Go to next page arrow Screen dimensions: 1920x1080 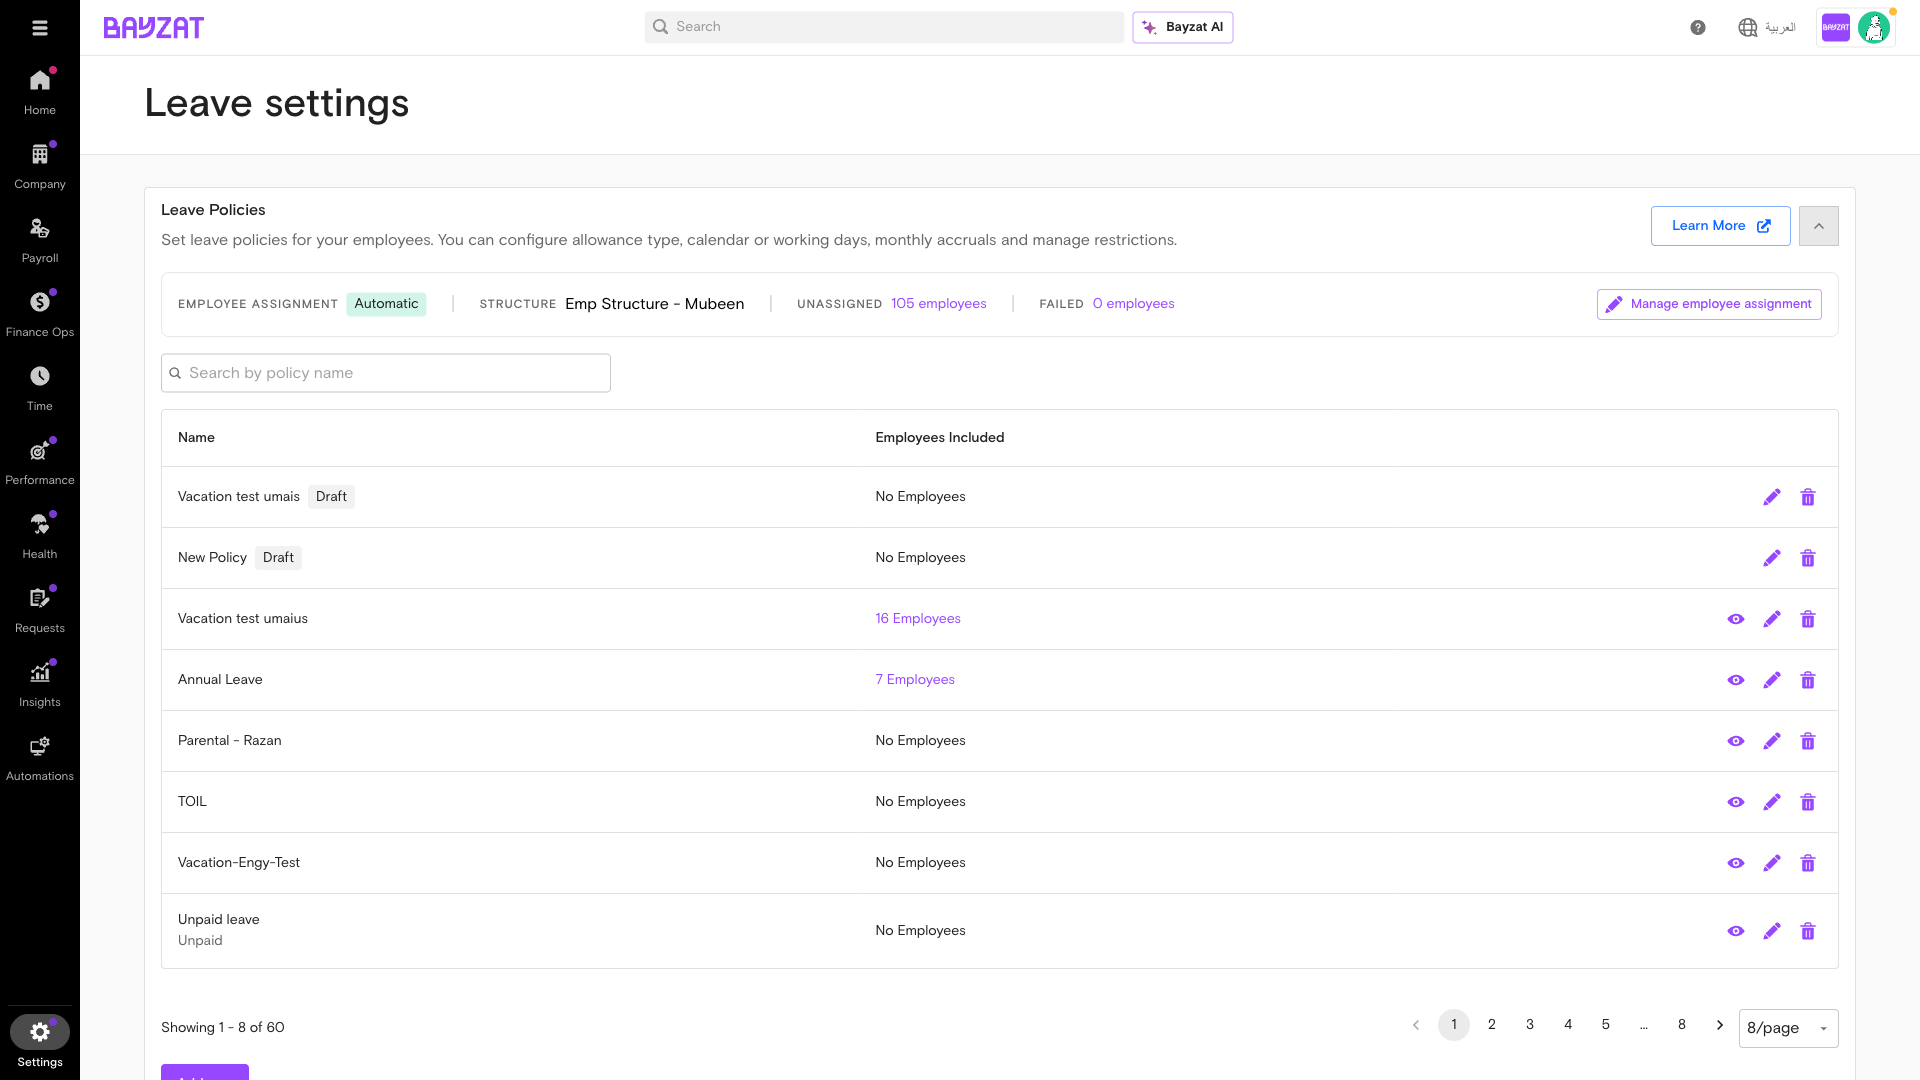(x=1720, y=1025)
